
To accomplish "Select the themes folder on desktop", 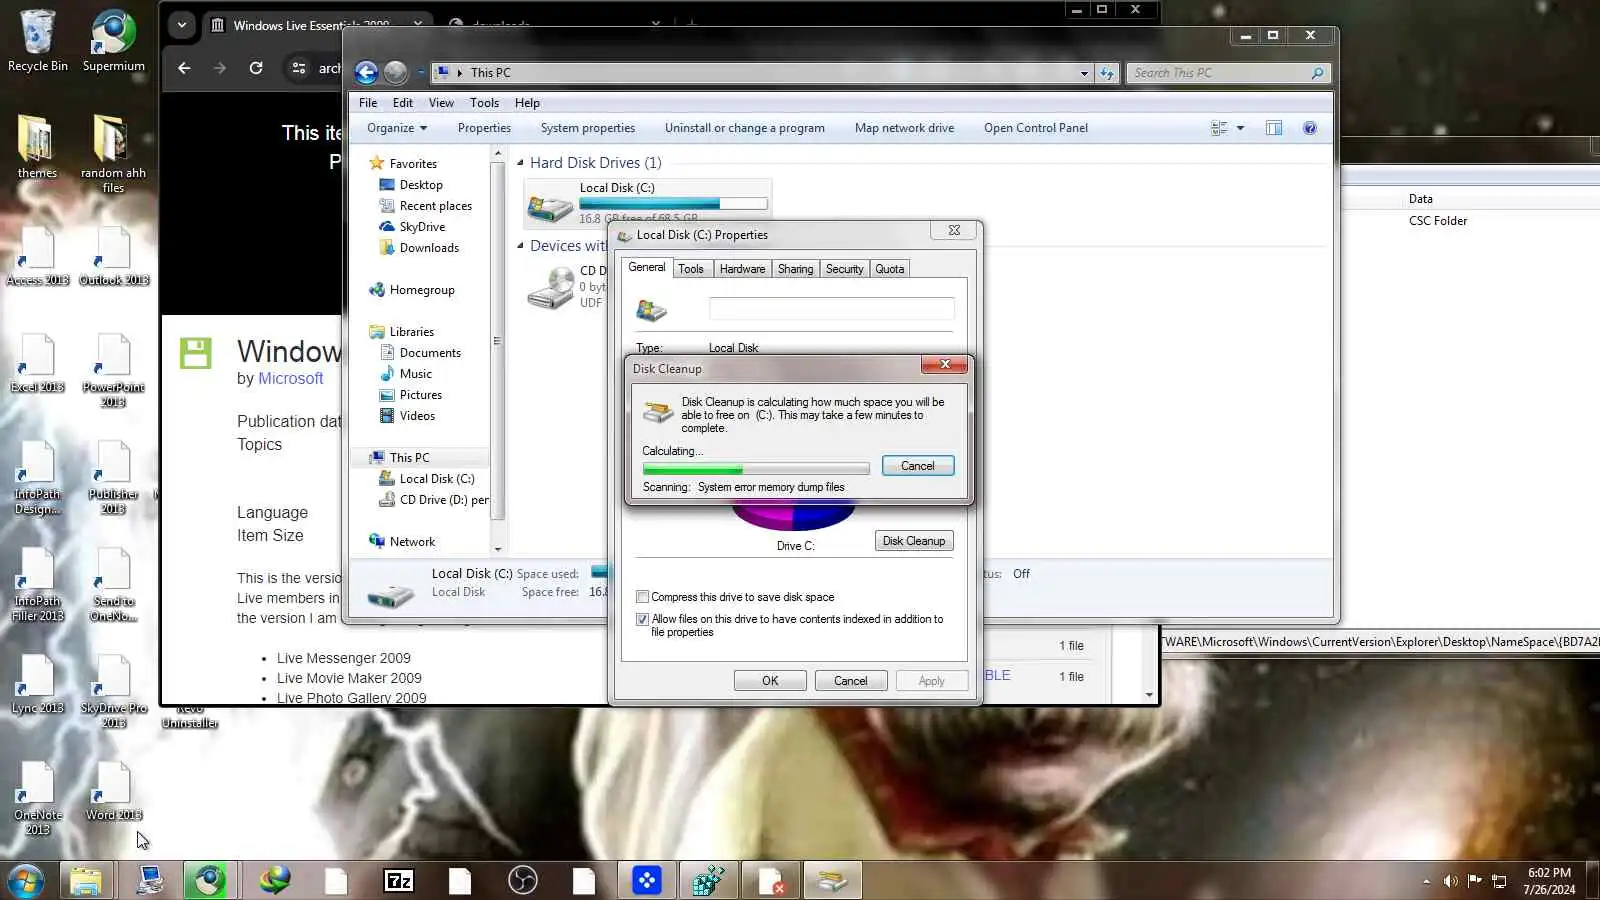I will 37,147.
